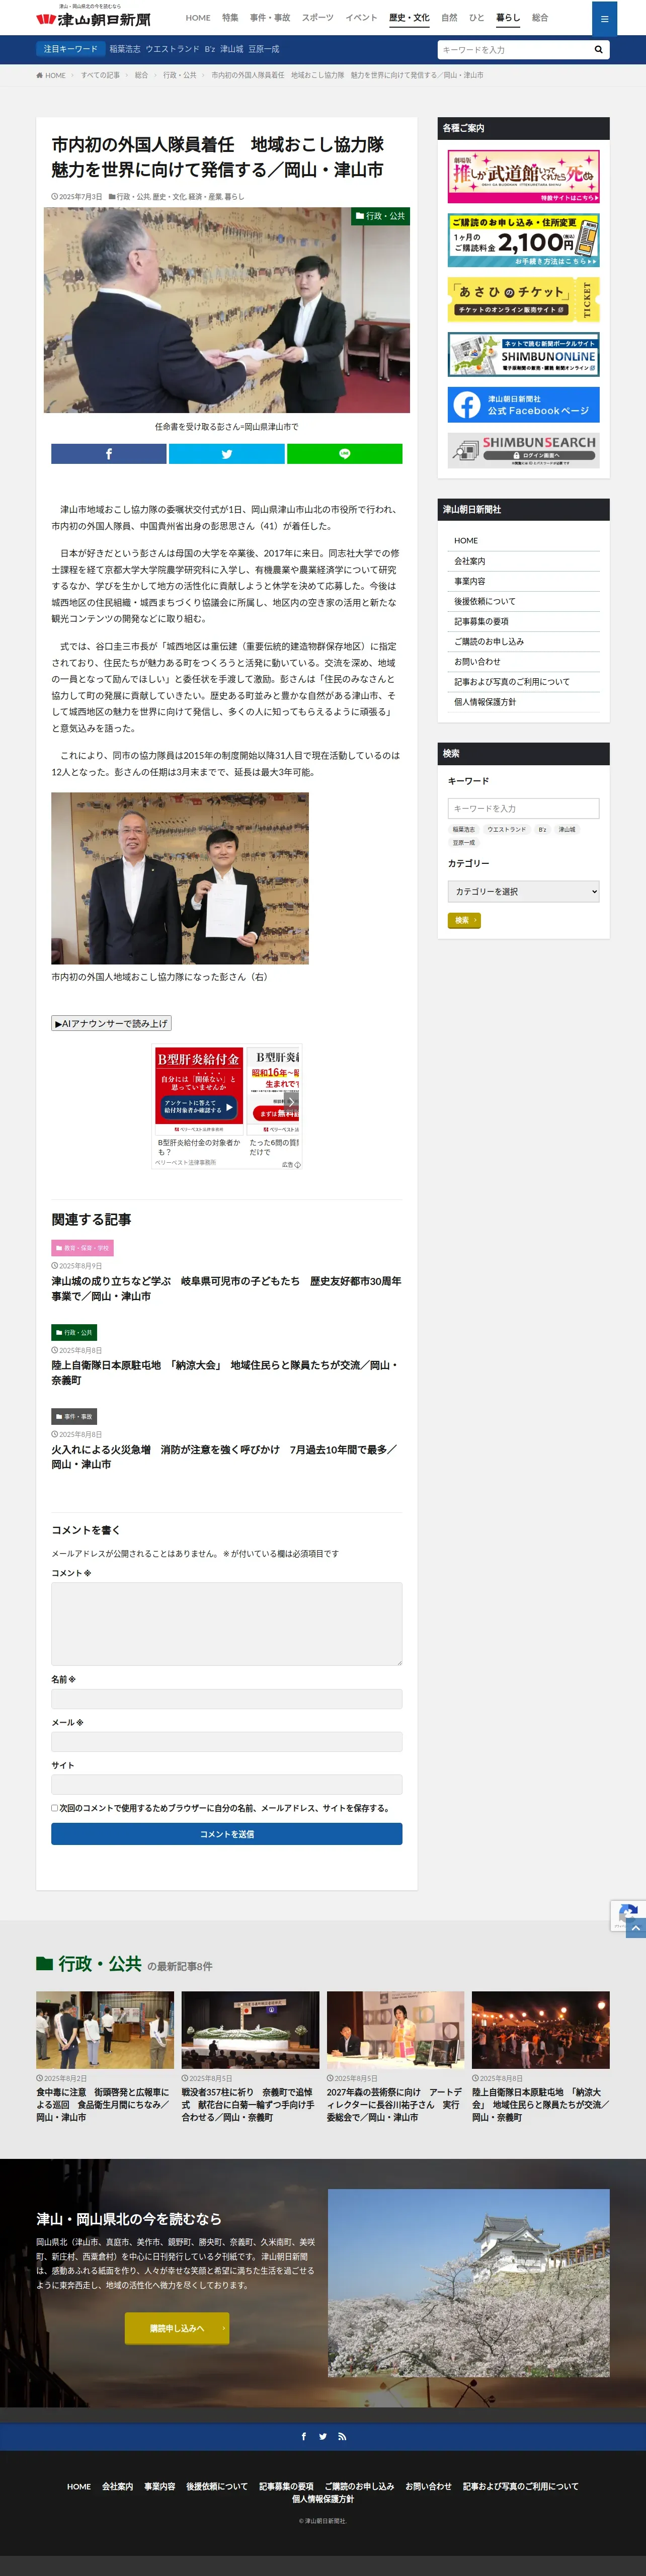This screenshot has width=646, height=2576.
Task: Click the 名前 input field
Action: pyautogui.click(x=227, y=1699)
